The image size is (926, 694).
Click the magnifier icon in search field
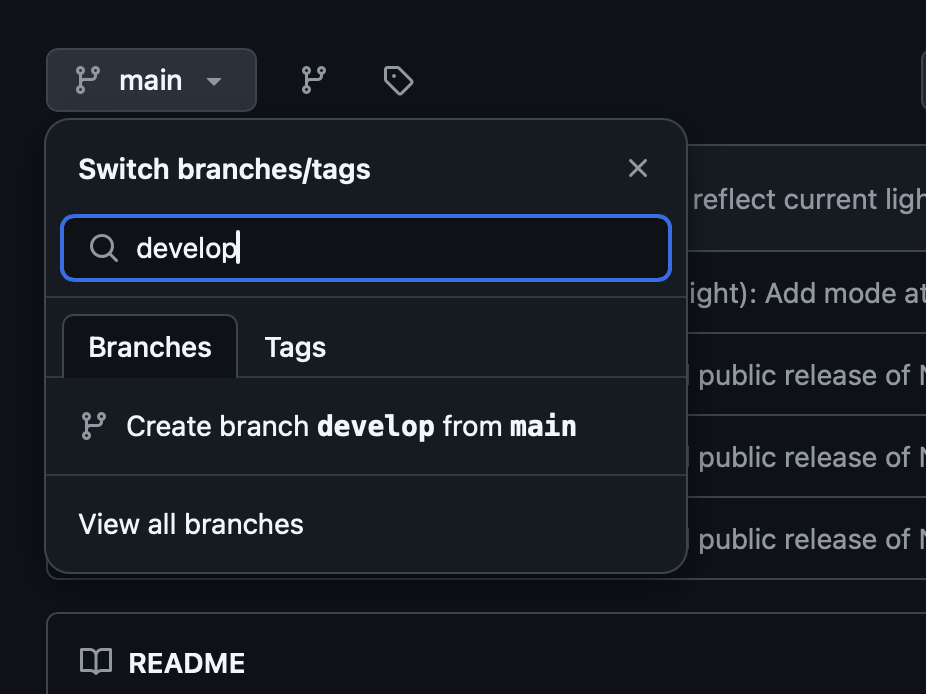tap(104, 248)
